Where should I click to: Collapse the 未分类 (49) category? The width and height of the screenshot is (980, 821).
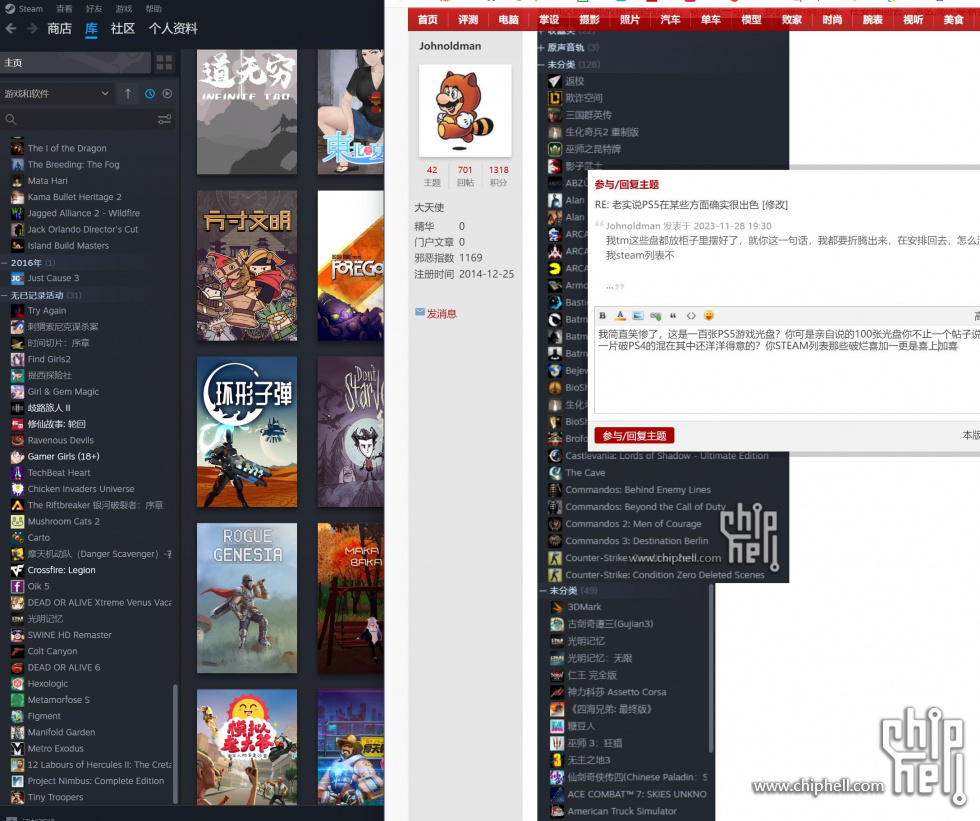coord(543,590)
